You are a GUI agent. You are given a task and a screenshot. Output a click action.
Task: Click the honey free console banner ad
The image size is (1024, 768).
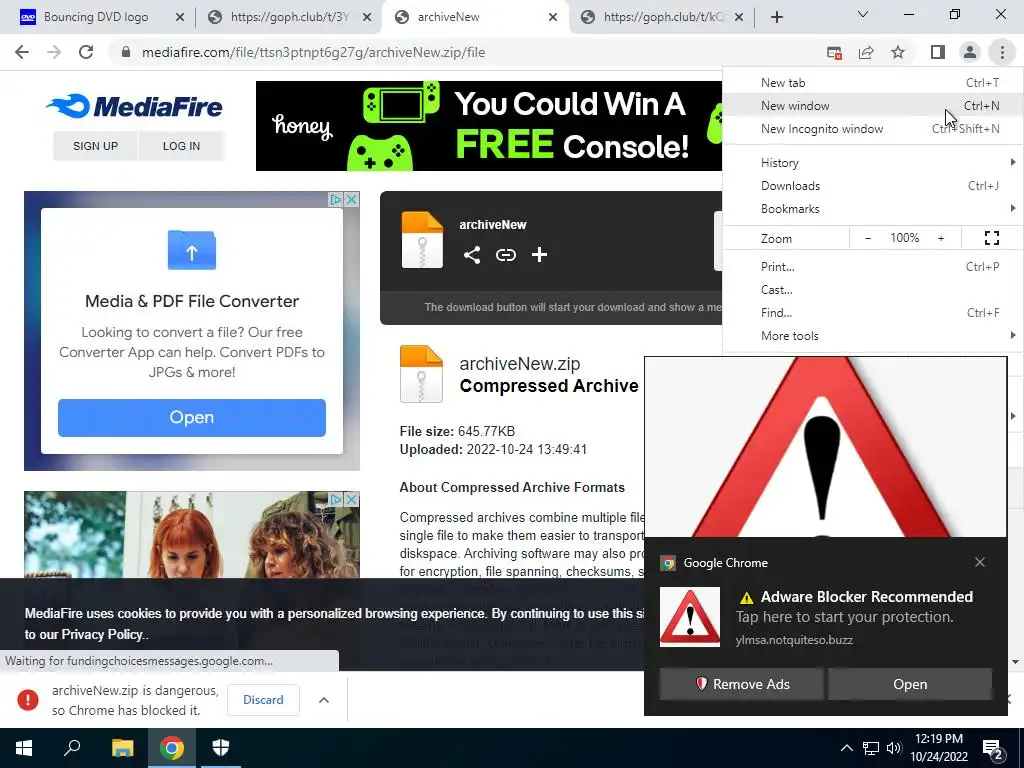coord(488,126)
